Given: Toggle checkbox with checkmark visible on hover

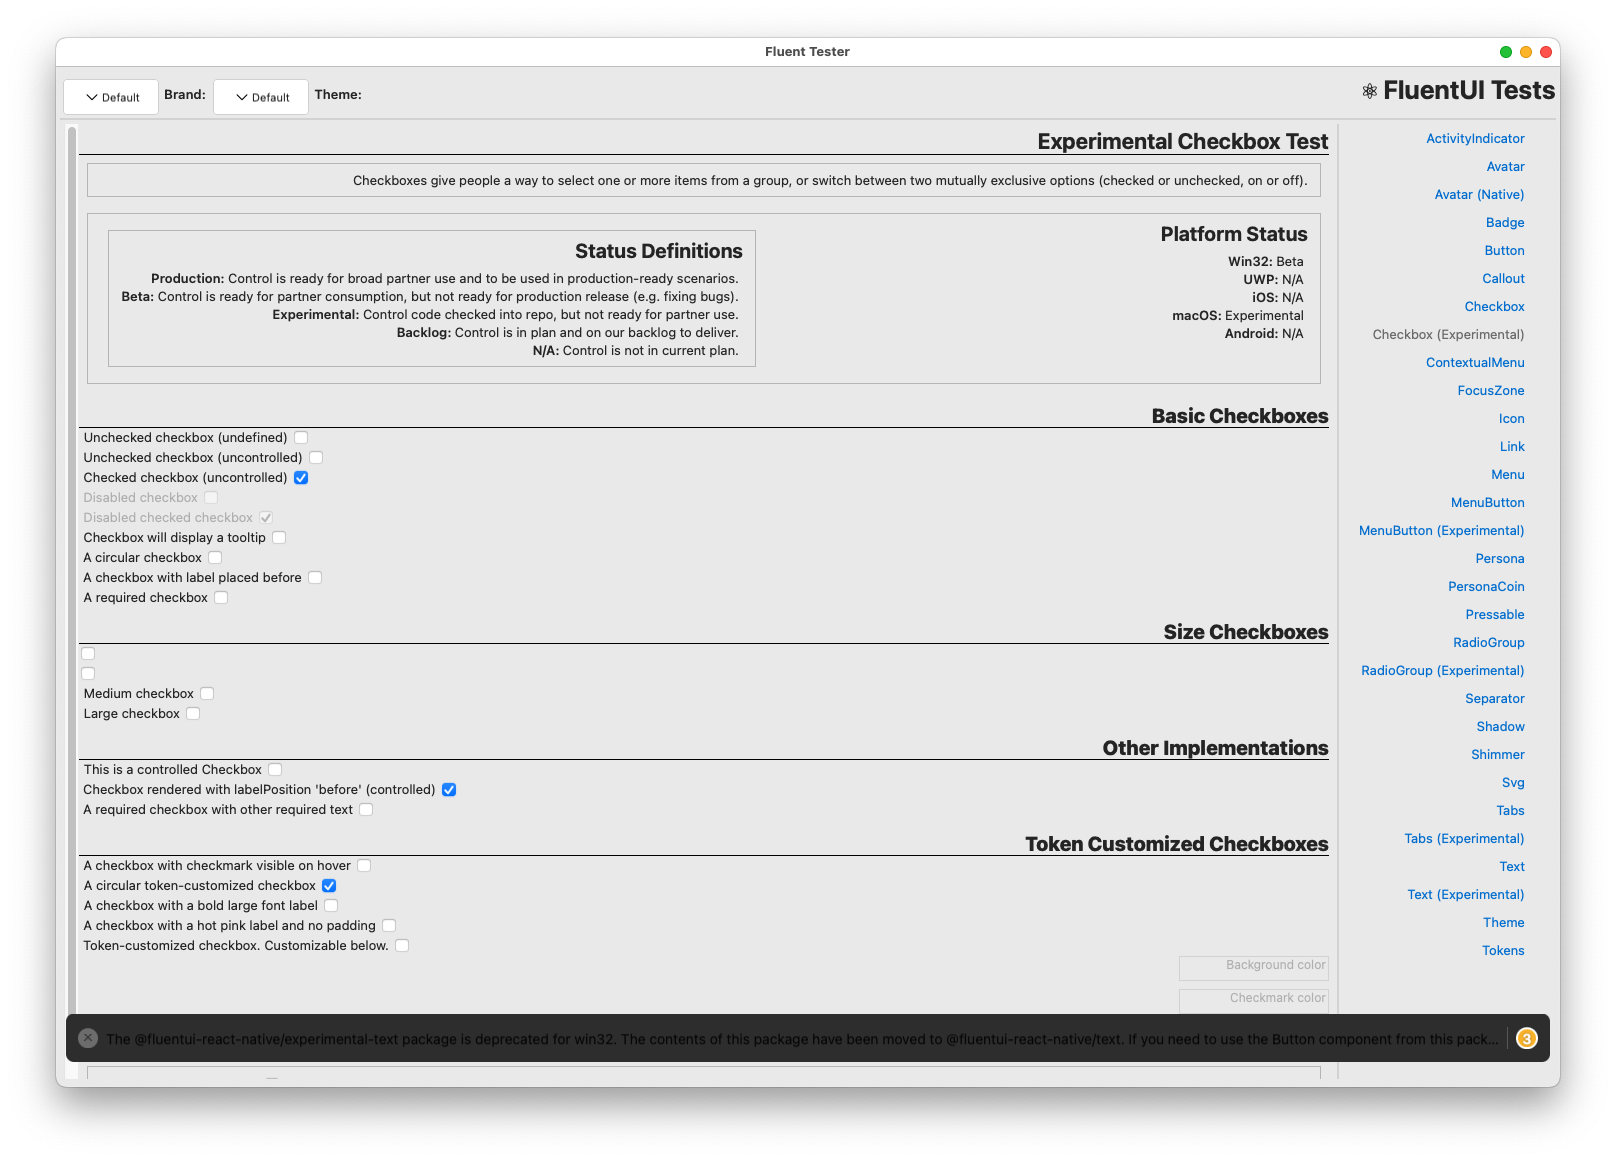Looking at the screenshot, I should pyautogui.click(x=364, y=865).
